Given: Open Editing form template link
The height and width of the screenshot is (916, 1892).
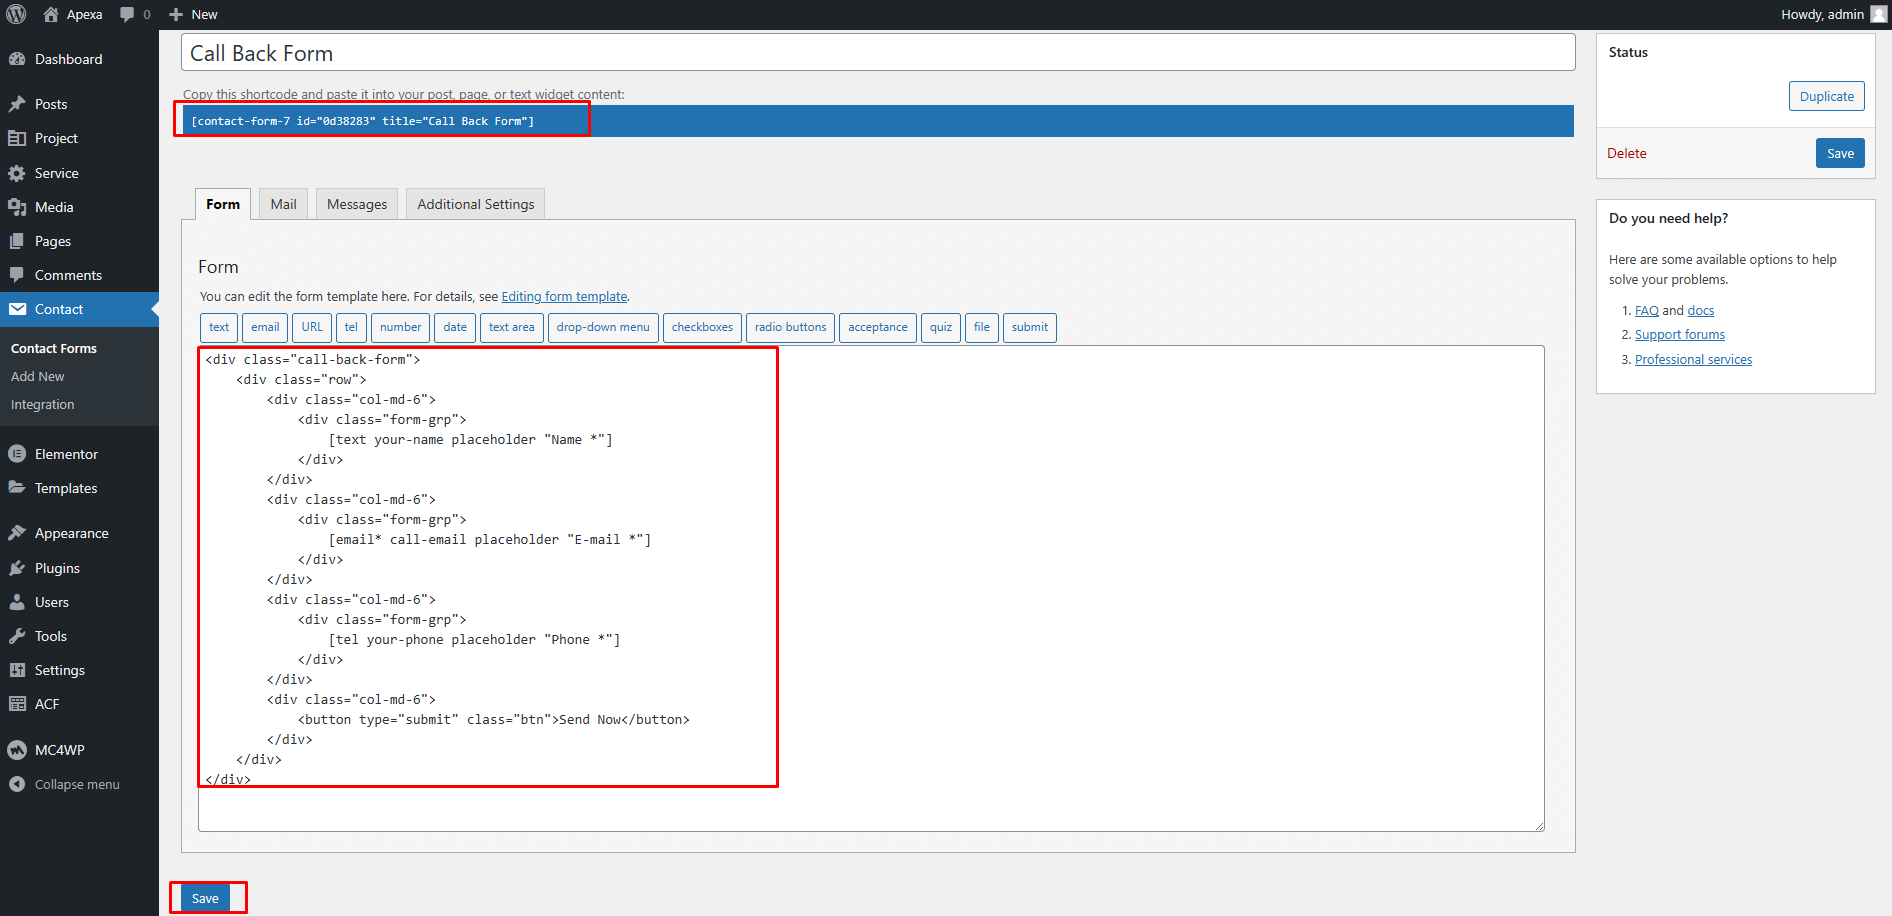Looking at the screenshot, I should 564,296.
